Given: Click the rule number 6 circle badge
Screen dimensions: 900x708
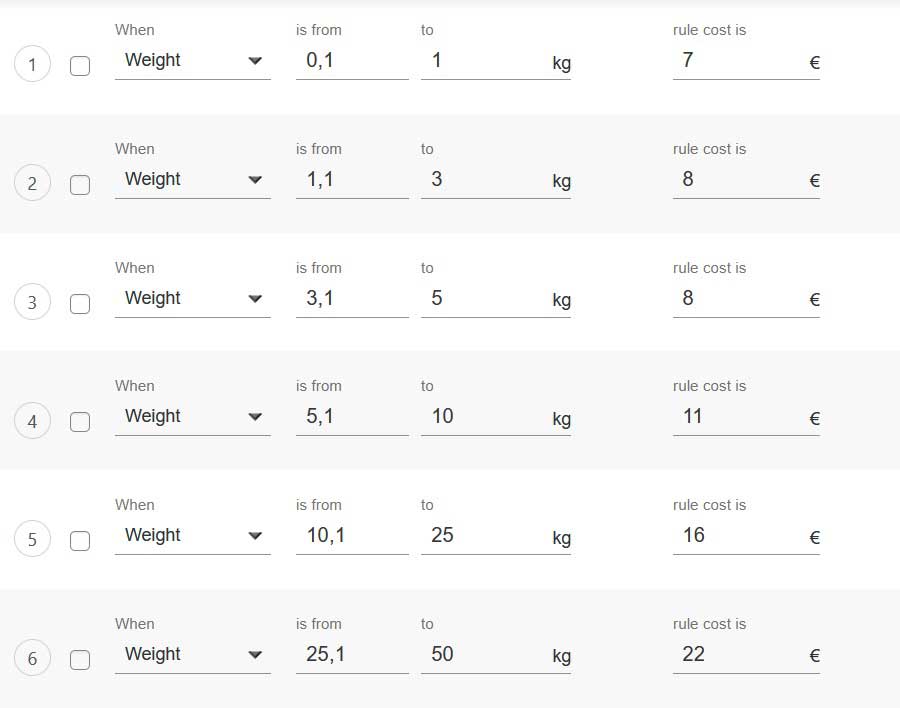Looking at the screenshot, I should click(x=32, y=659).
